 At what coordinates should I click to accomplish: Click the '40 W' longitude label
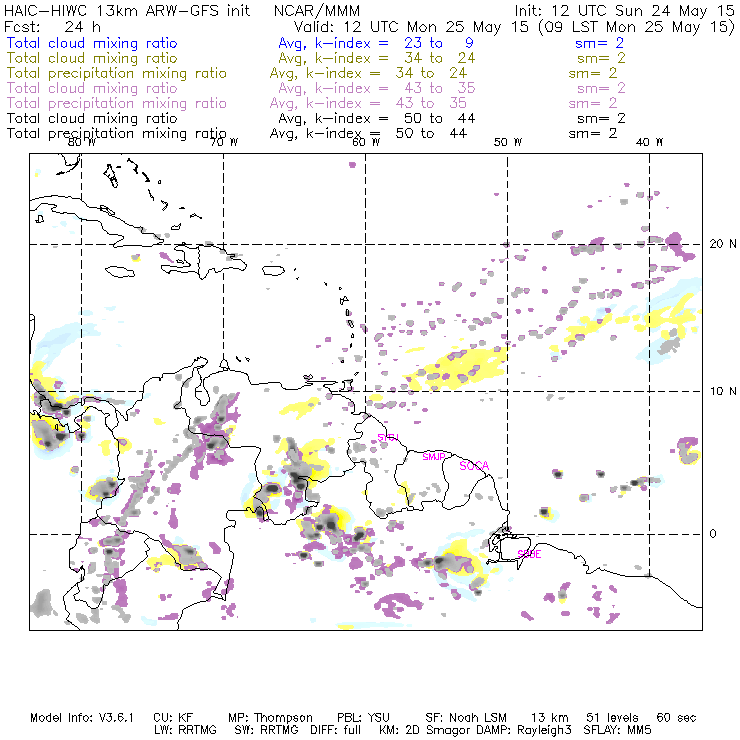point(649,142)
